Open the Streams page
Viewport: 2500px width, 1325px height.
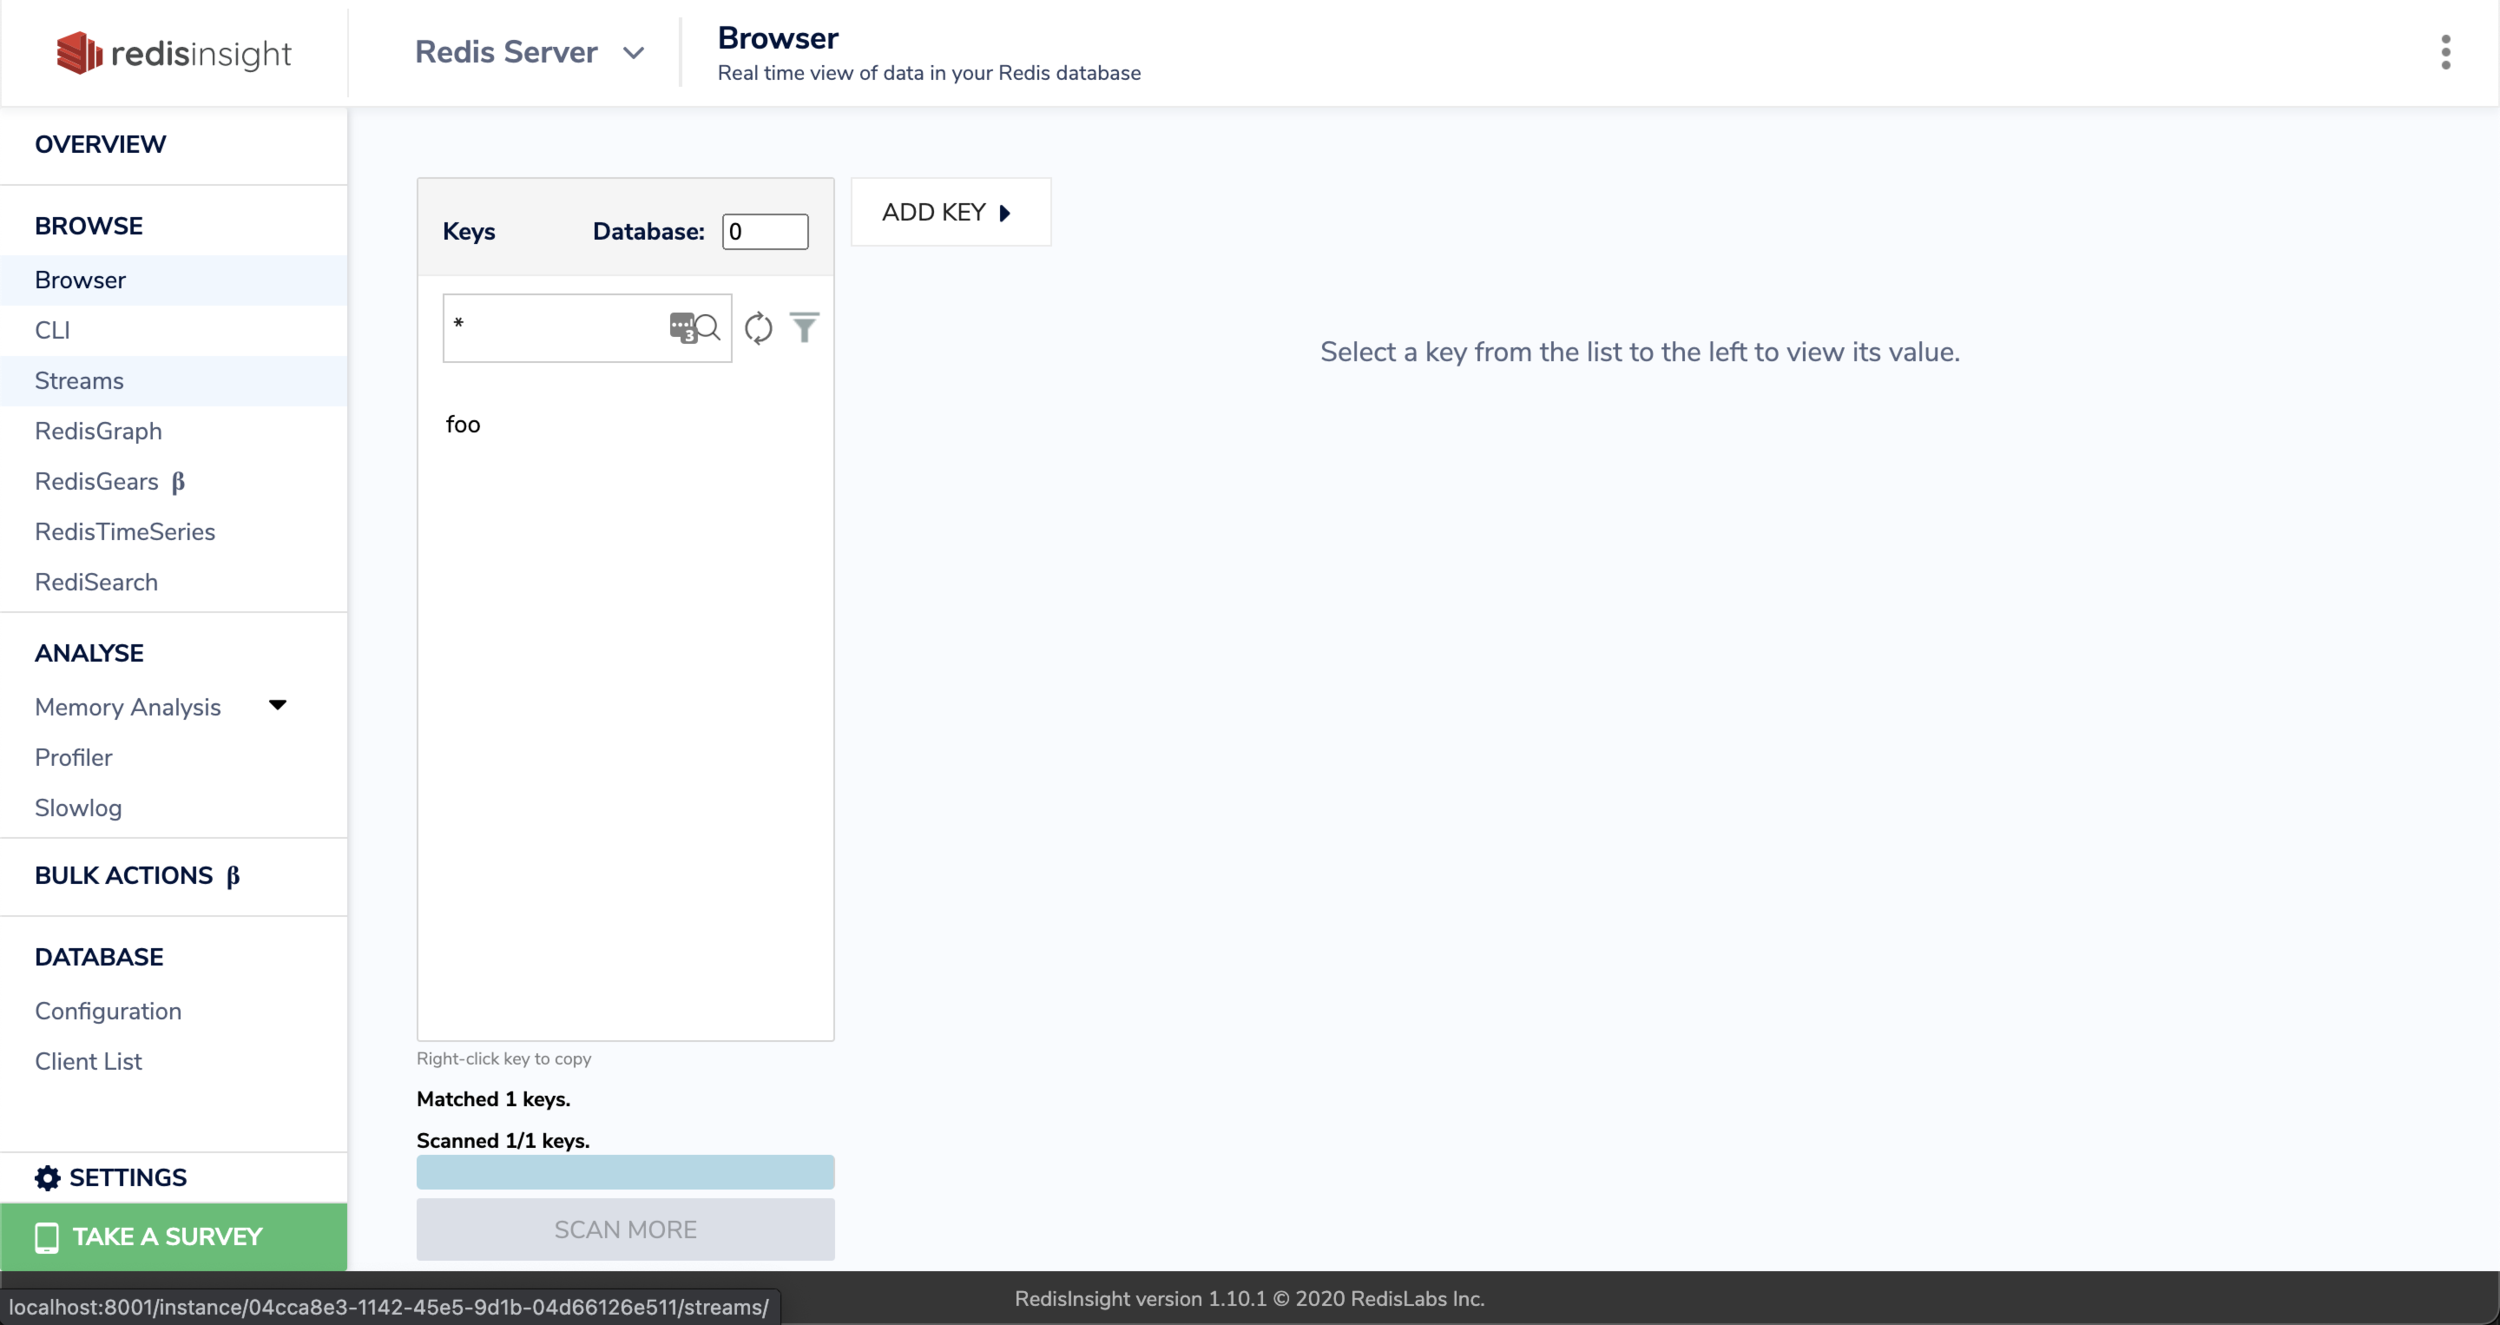79,381
